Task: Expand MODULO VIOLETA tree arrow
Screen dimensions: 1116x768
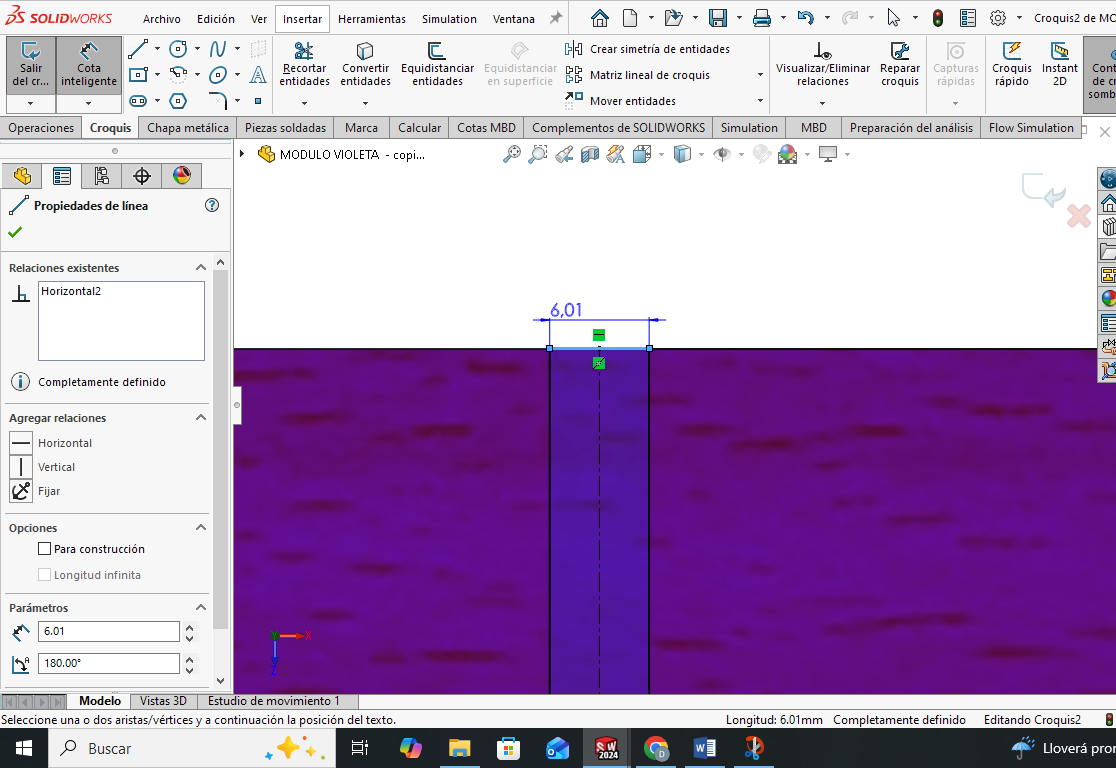Action: 242,154
